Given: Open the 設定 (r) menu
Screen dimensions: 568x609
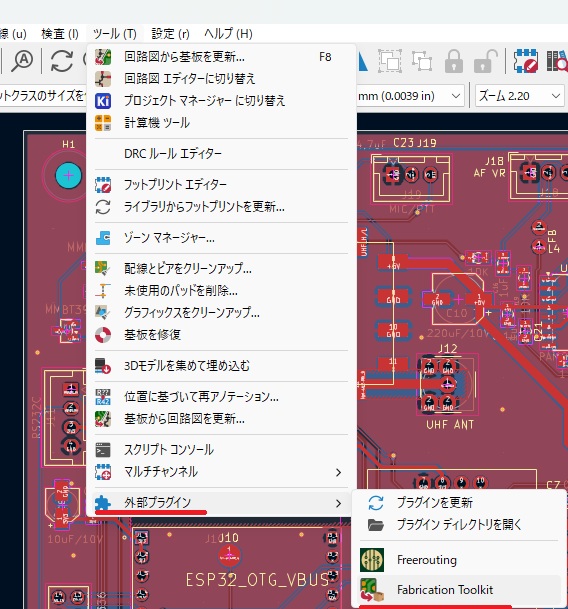Looking at the screenshot, I should (x=171, y=34).
